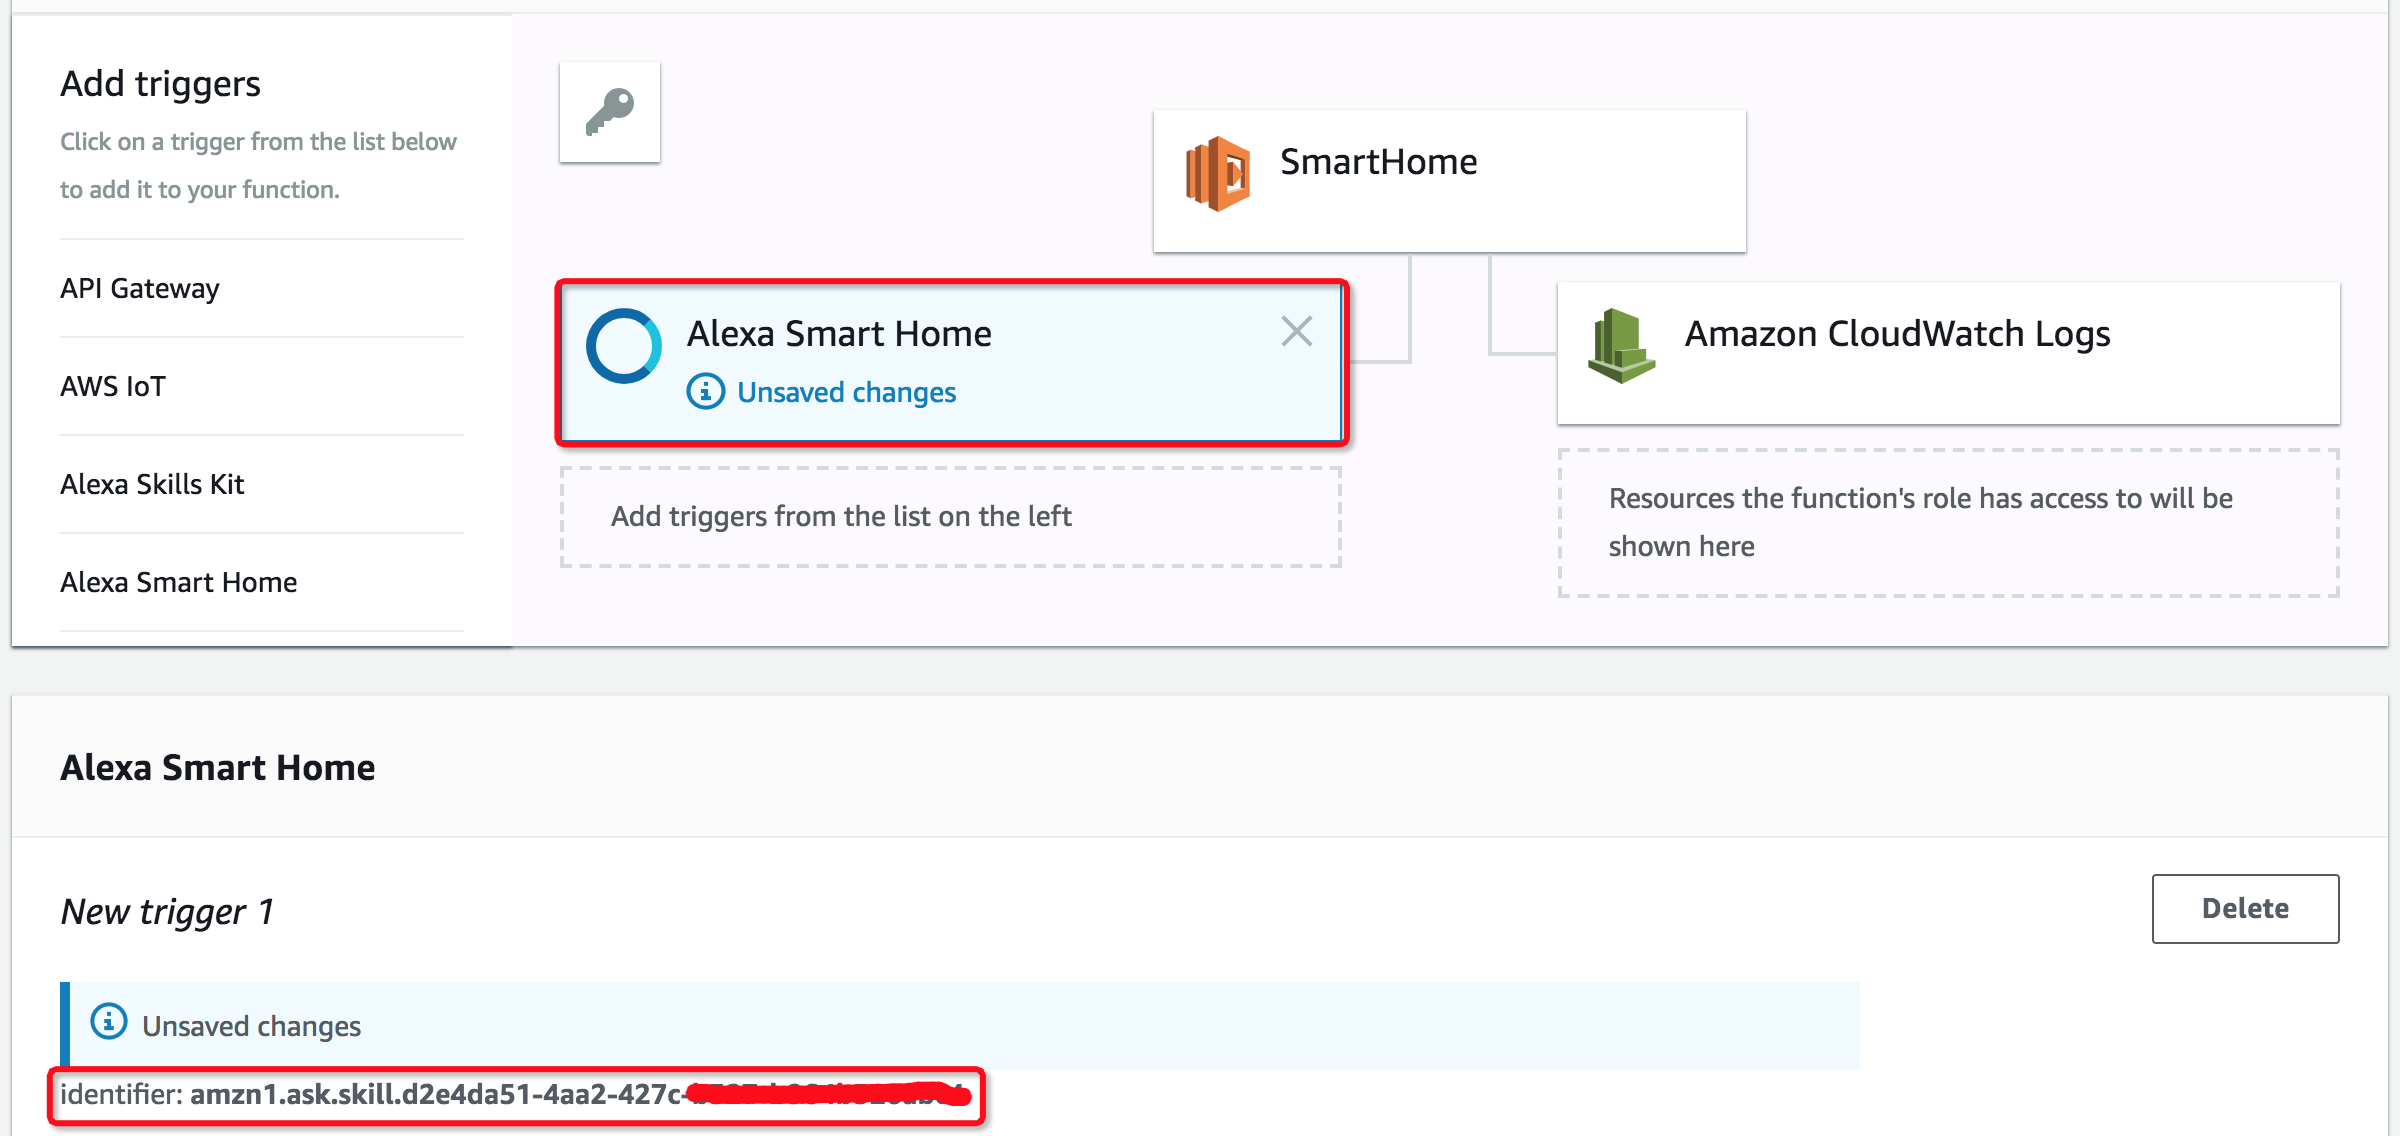Click the Amazon CloudWatch Logs icon
Image resolution: width=2400 pixels, height=1136 pixels.
pyautogui.click(x=1621, y=345)
